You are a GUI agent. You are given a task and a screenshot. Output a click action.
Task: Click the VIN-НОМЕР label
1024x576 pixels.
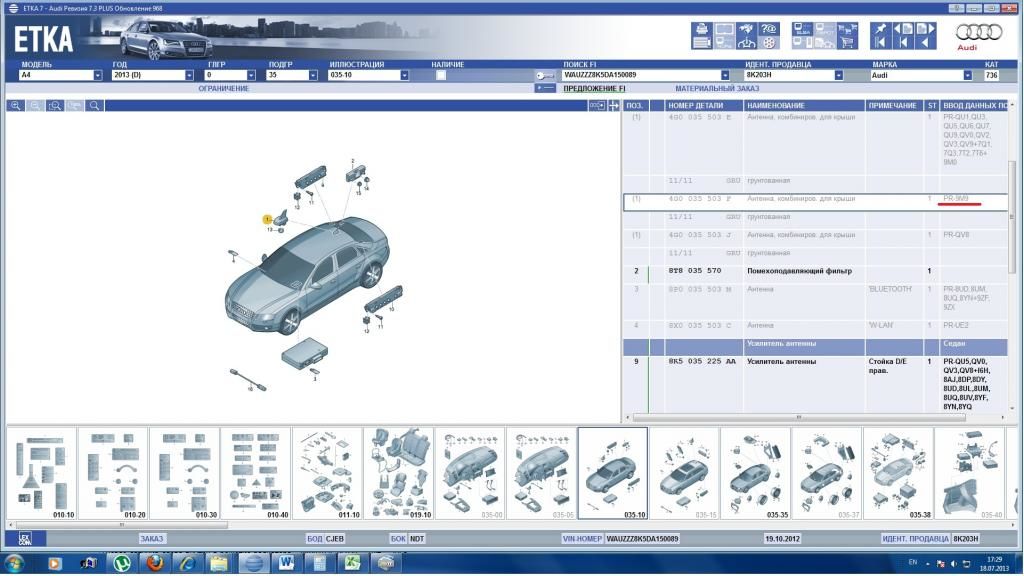pyautogui.click(x=582, y=539)
